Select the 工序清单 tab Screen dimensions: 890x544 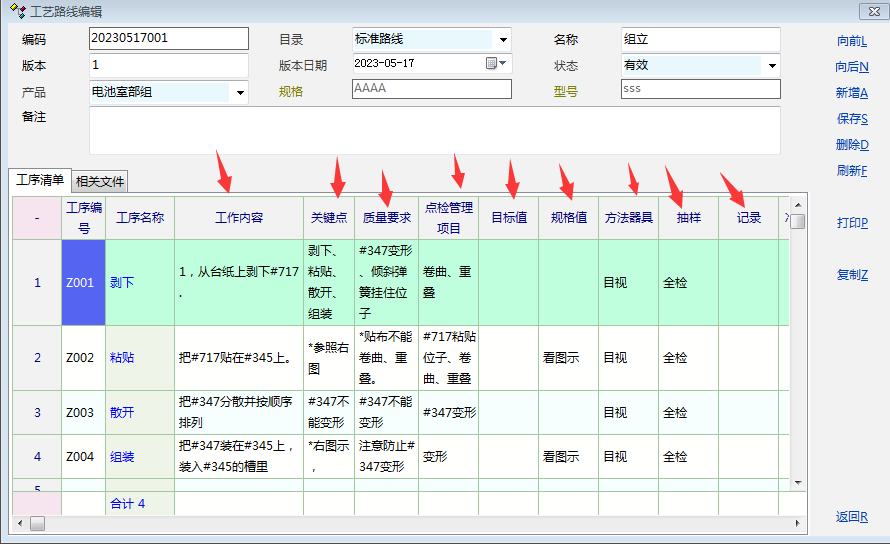click(40, 181)
